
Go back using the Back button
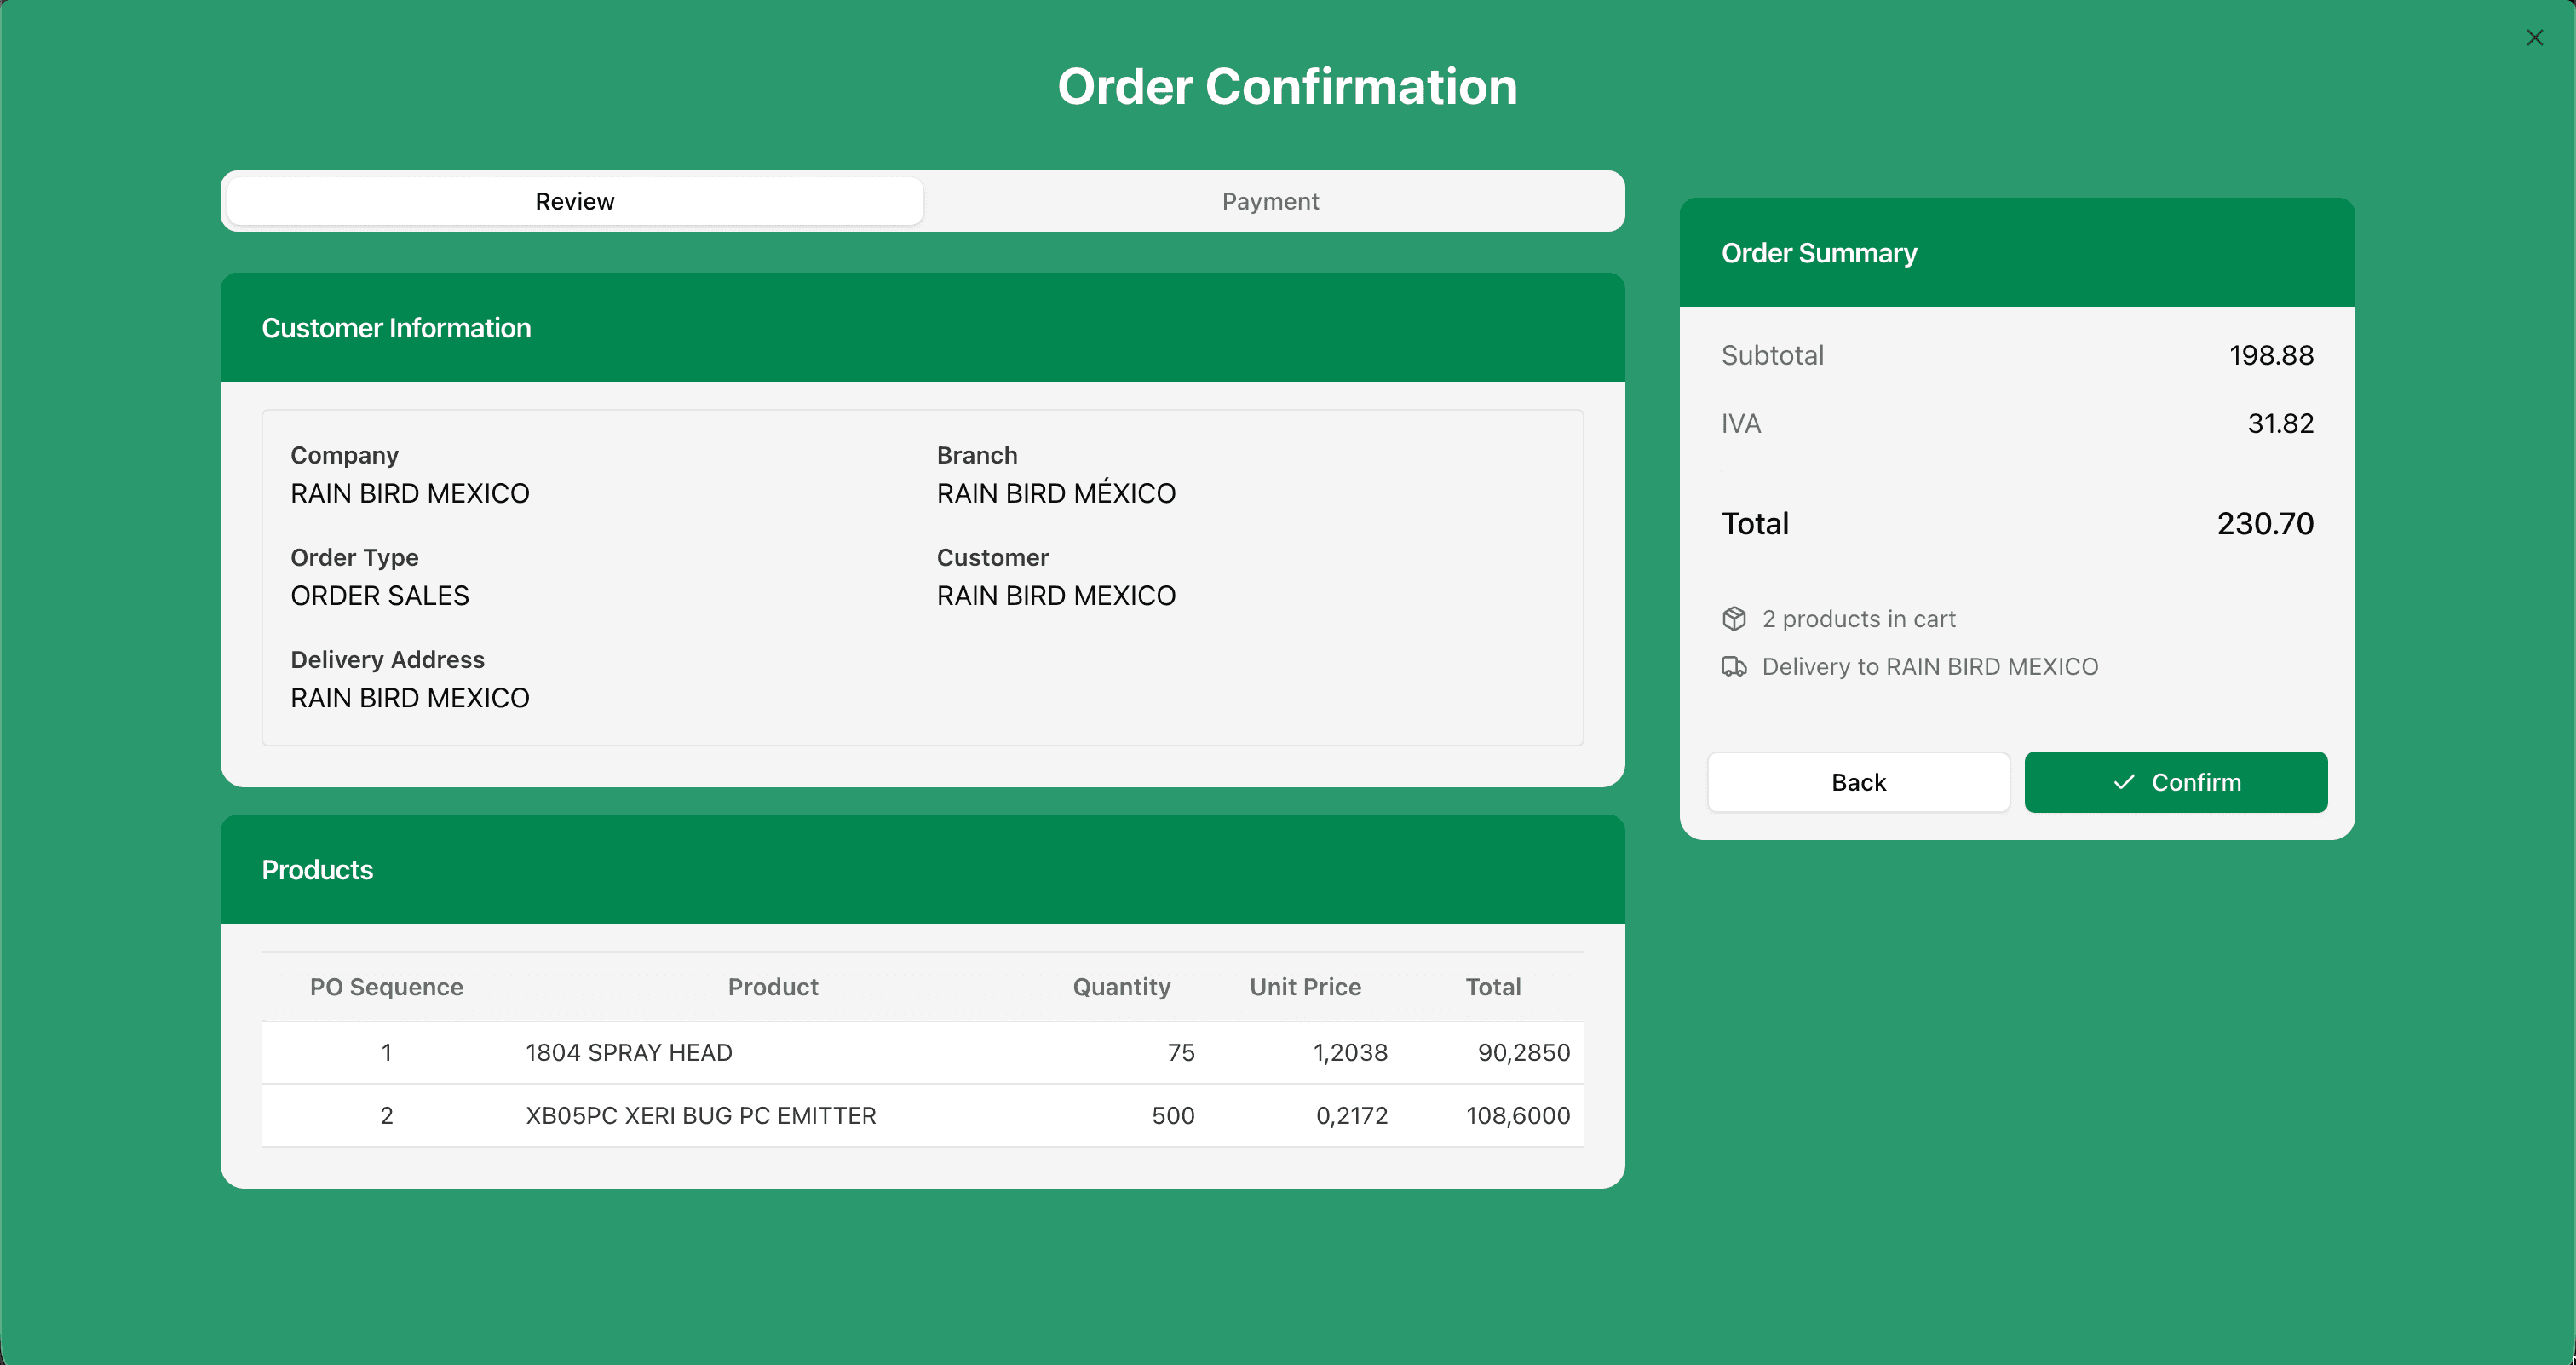pyautogui.click(x=1858, y=782)
